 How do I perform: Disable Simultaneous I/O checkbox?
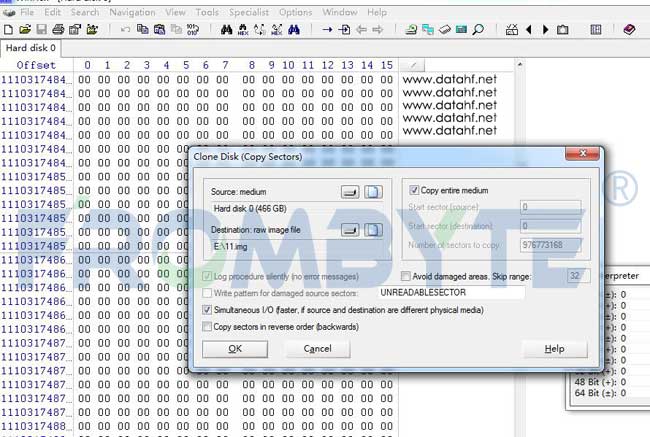point(206,310)
